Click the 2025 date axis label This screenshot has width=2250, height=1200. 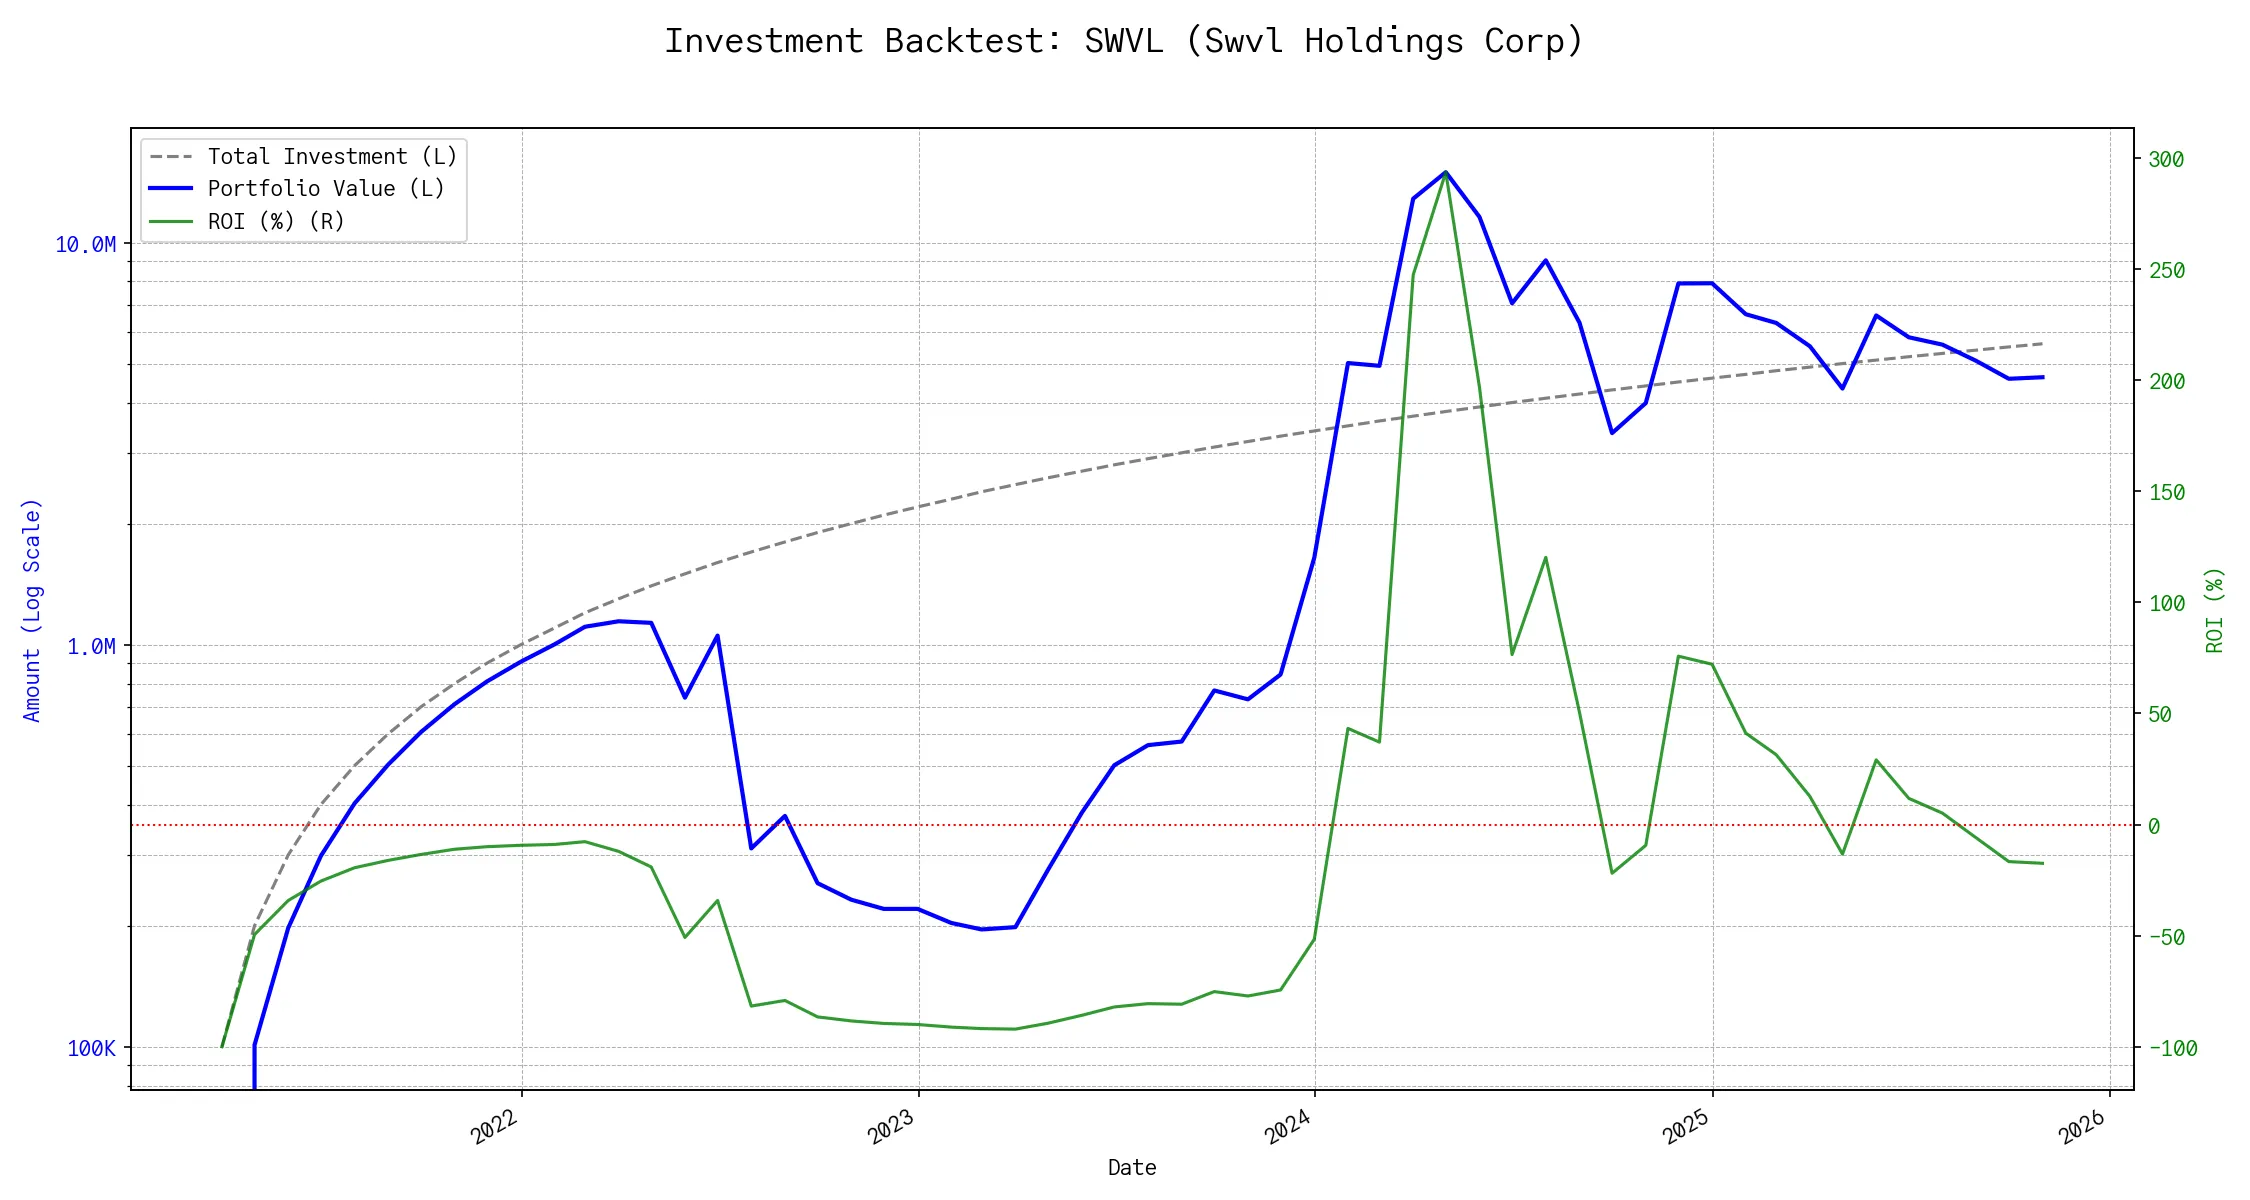pyautogui.click(x=1686, y=1127)
